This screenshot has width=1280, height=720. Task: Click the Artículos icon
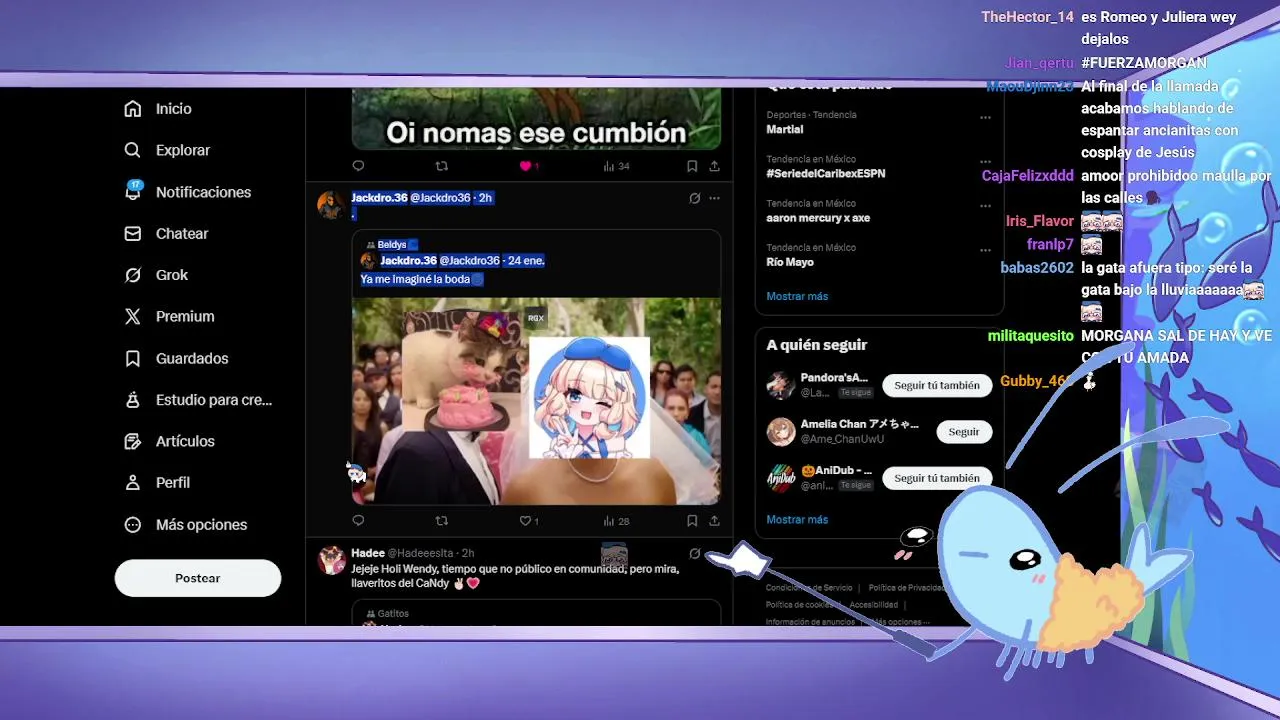click(133, 441)
